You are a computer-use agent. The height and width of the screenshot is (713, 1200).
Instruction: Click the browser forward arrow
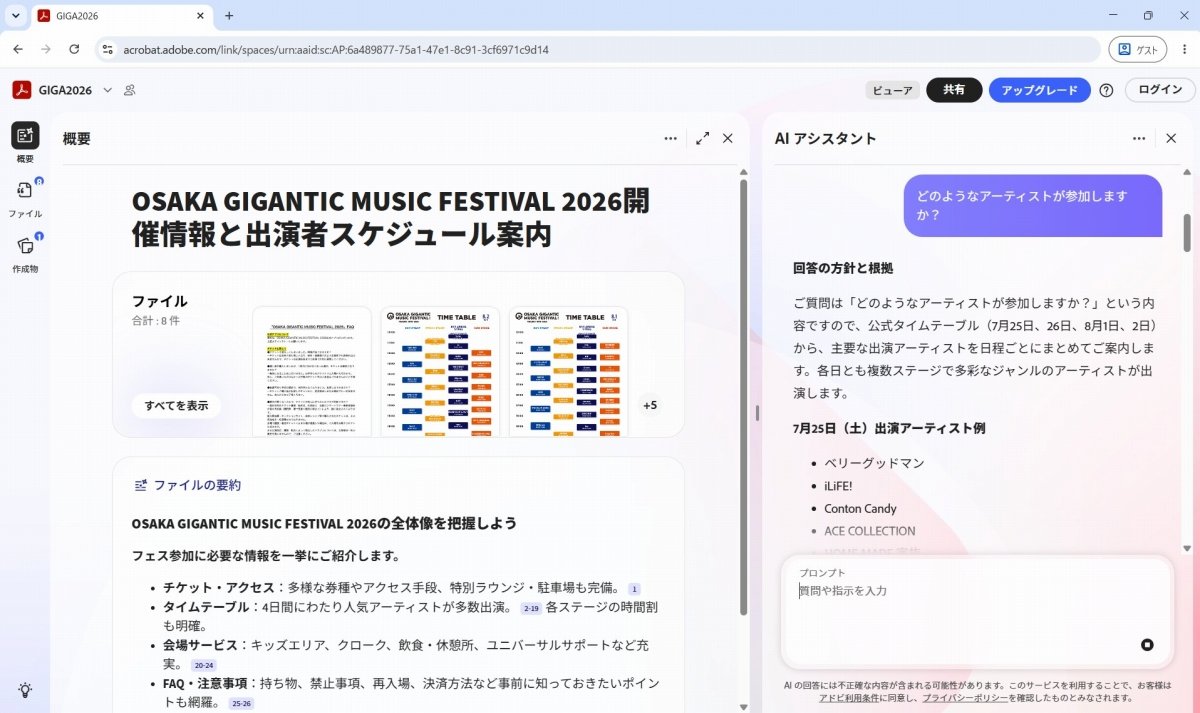(46, 49)
